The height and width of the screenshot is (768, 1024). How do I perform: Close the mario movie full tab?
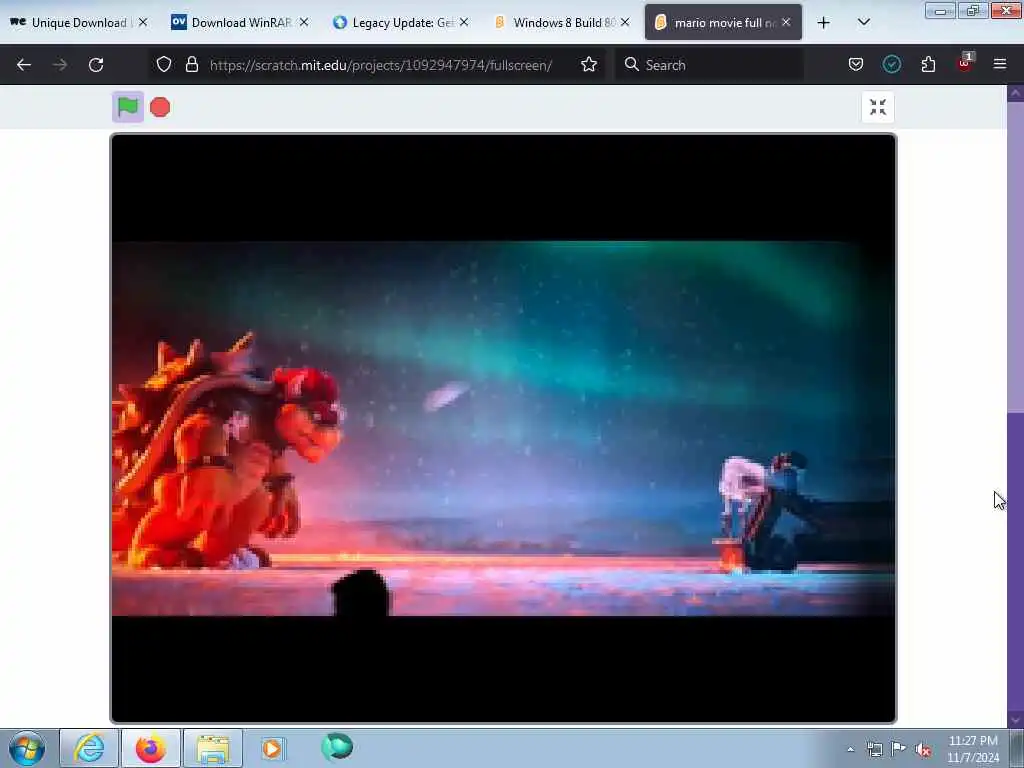[786, 22]
